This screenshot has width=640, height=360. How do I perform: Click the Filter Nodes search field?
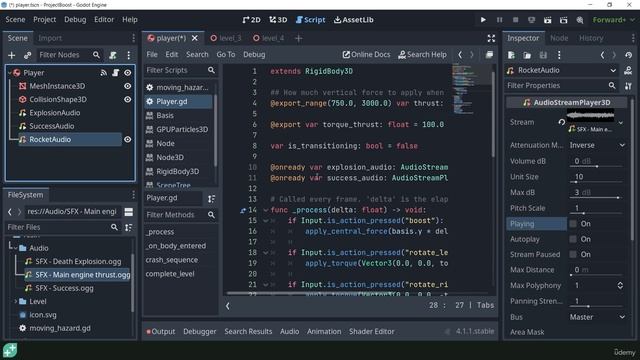(x=69, y=55)
